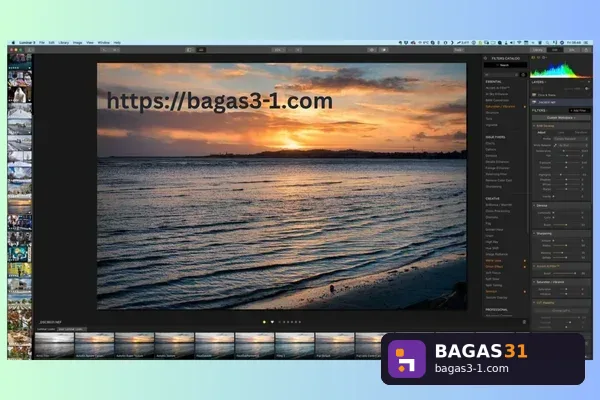The height and width of the screenshot is (400, 600).
Task: Open the View menu
Action: [90, 42]
